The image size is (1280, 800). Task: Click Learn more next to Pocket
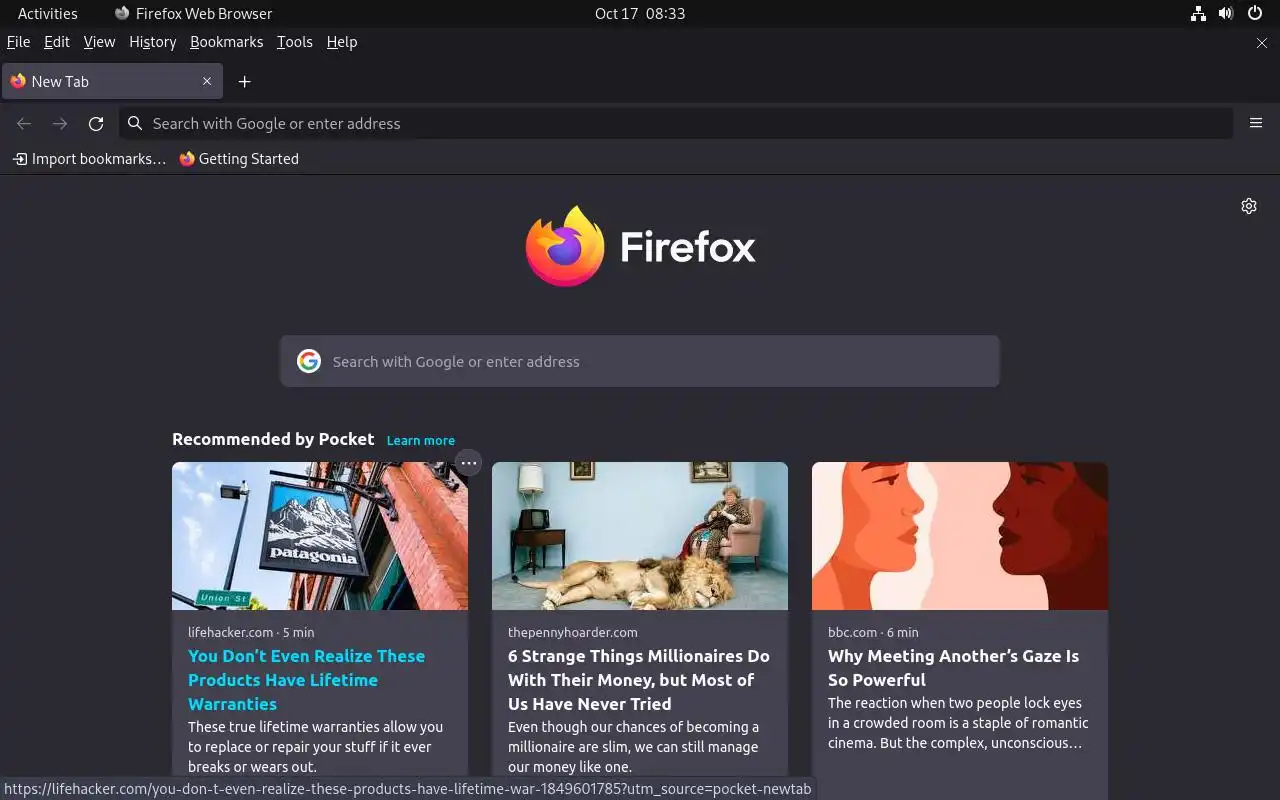421,440
